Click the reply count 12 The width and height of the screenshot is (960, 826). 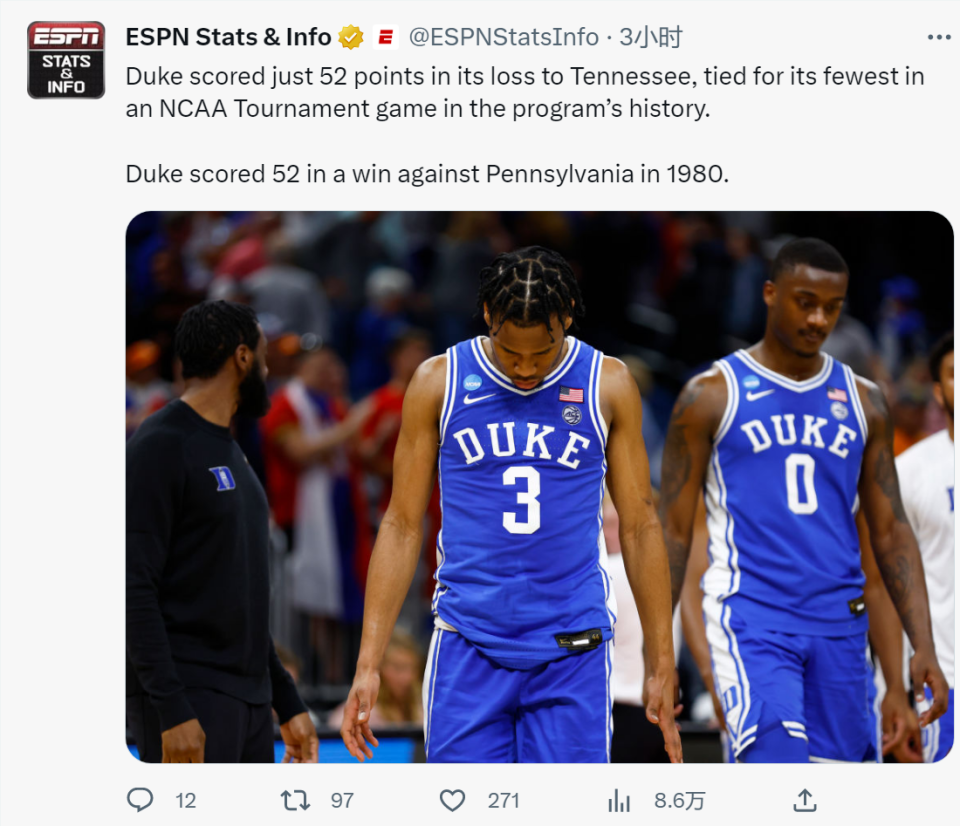click(185, 800)
